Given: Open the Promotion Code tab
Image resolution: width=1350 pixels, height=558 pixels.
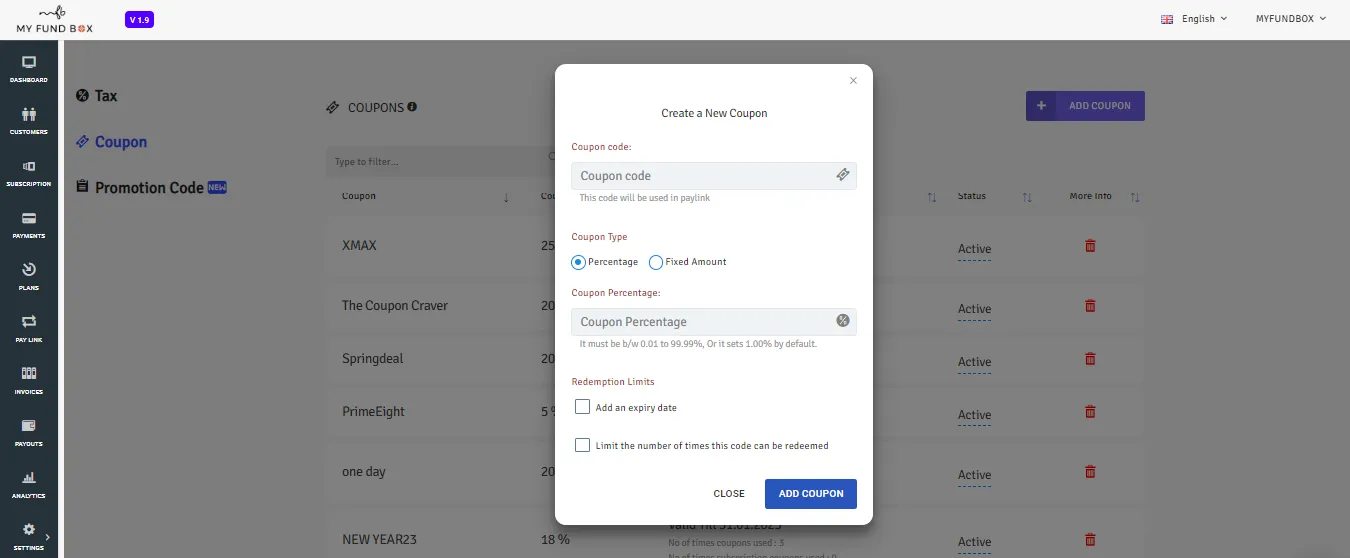Looking at the screenshot, I should 152,188.
